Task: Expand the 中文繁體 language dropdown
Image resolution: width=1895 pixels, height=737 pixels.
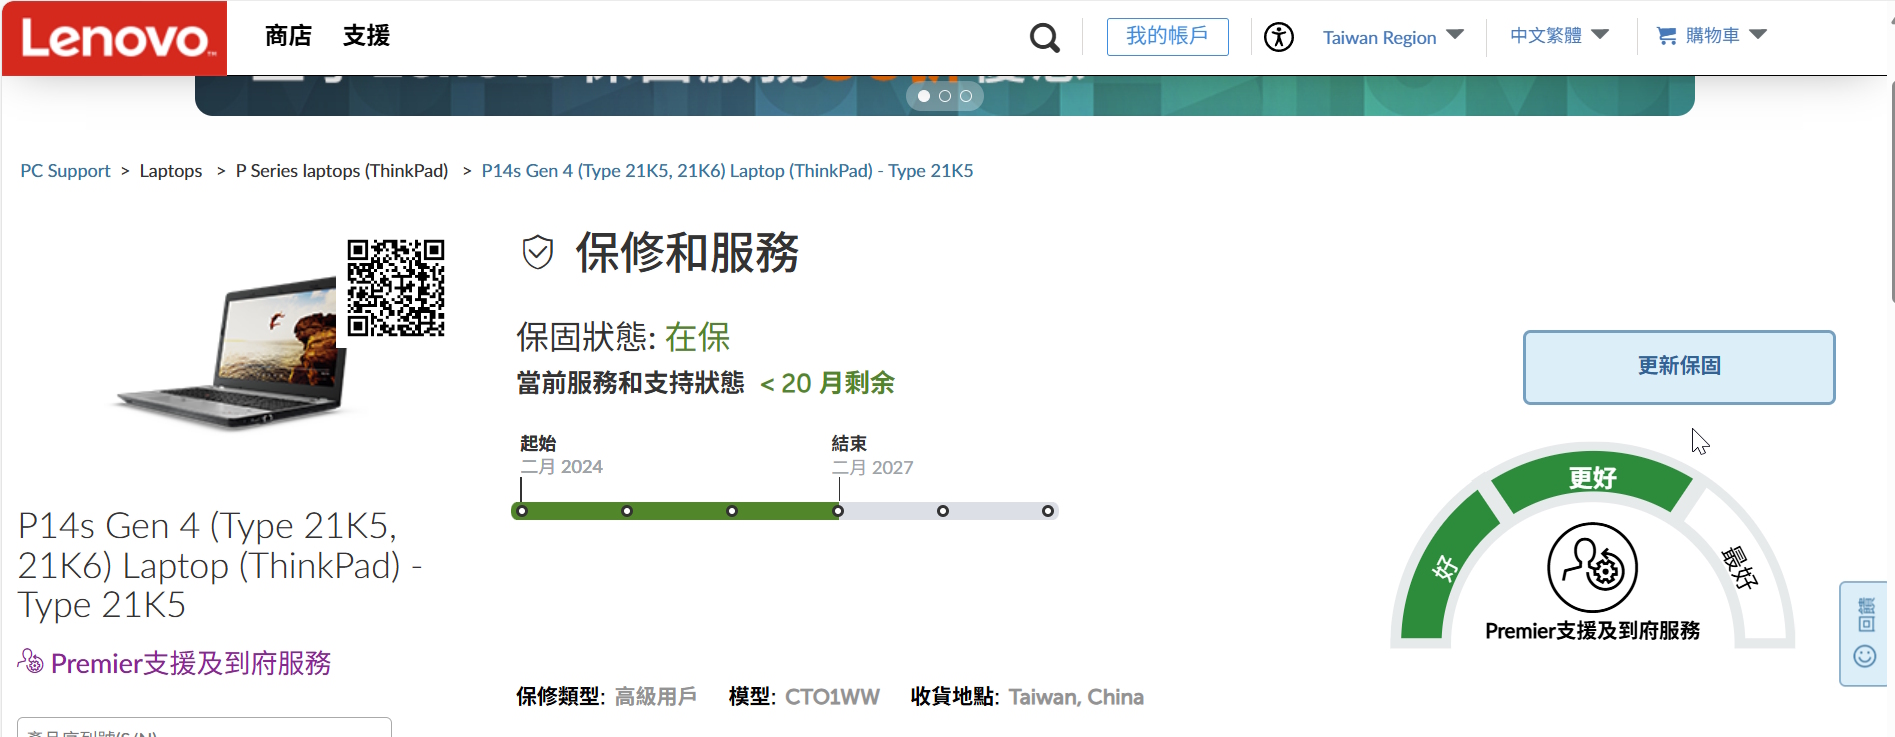Action: pyautogui.click(x=1559, y=36)
